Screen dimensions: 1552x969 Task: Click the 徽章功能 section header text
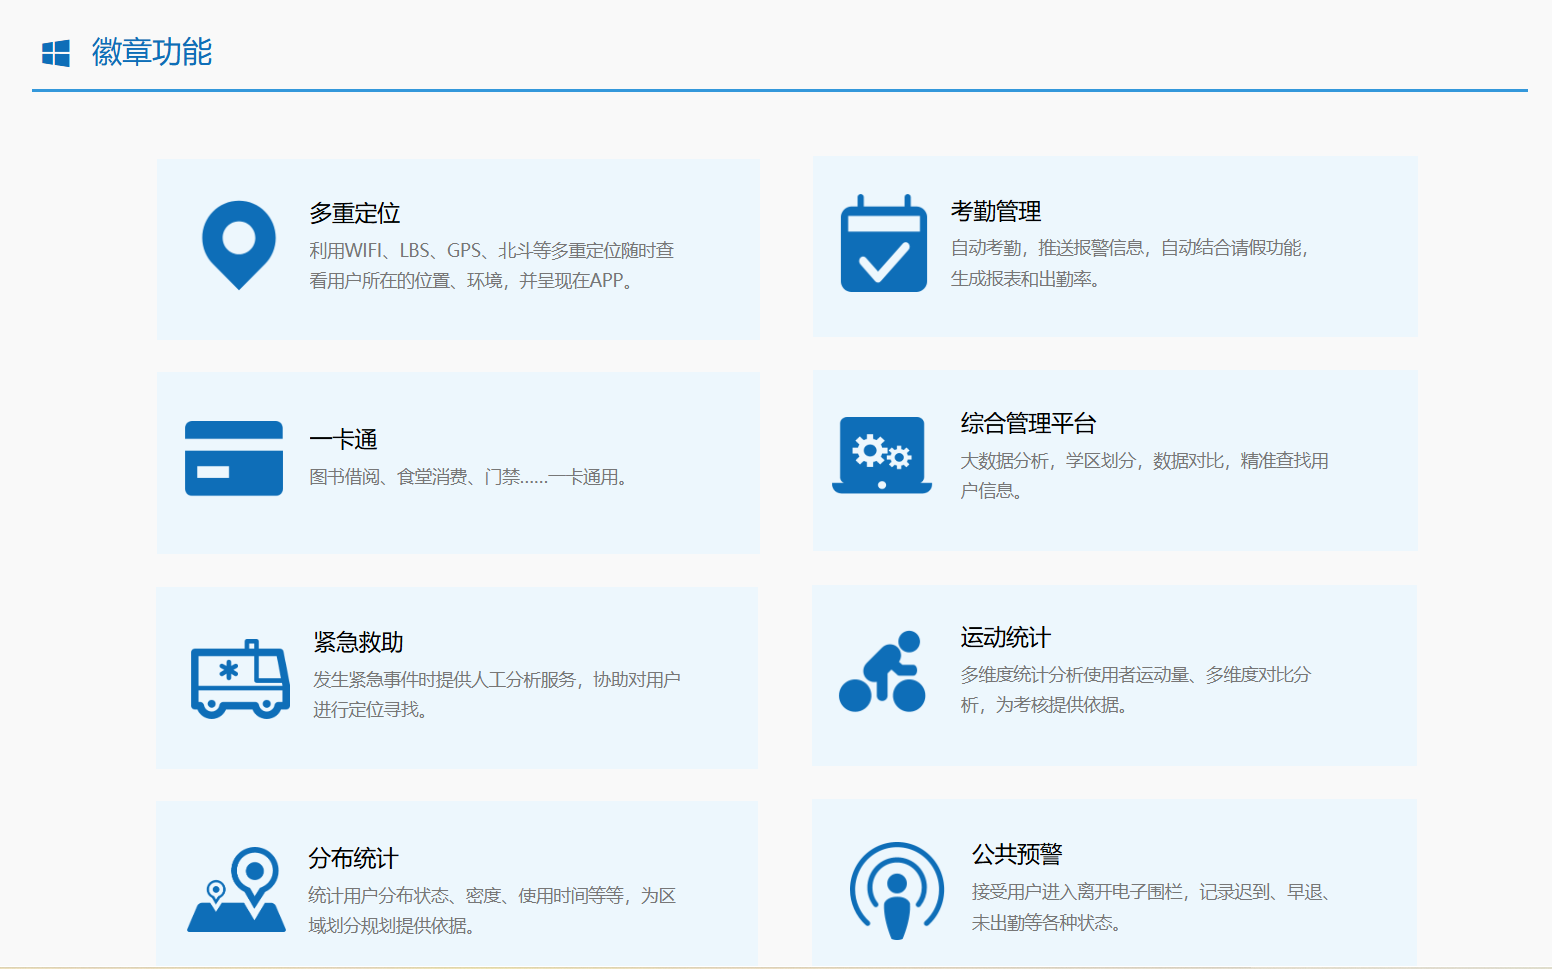(x=152, y=52)
